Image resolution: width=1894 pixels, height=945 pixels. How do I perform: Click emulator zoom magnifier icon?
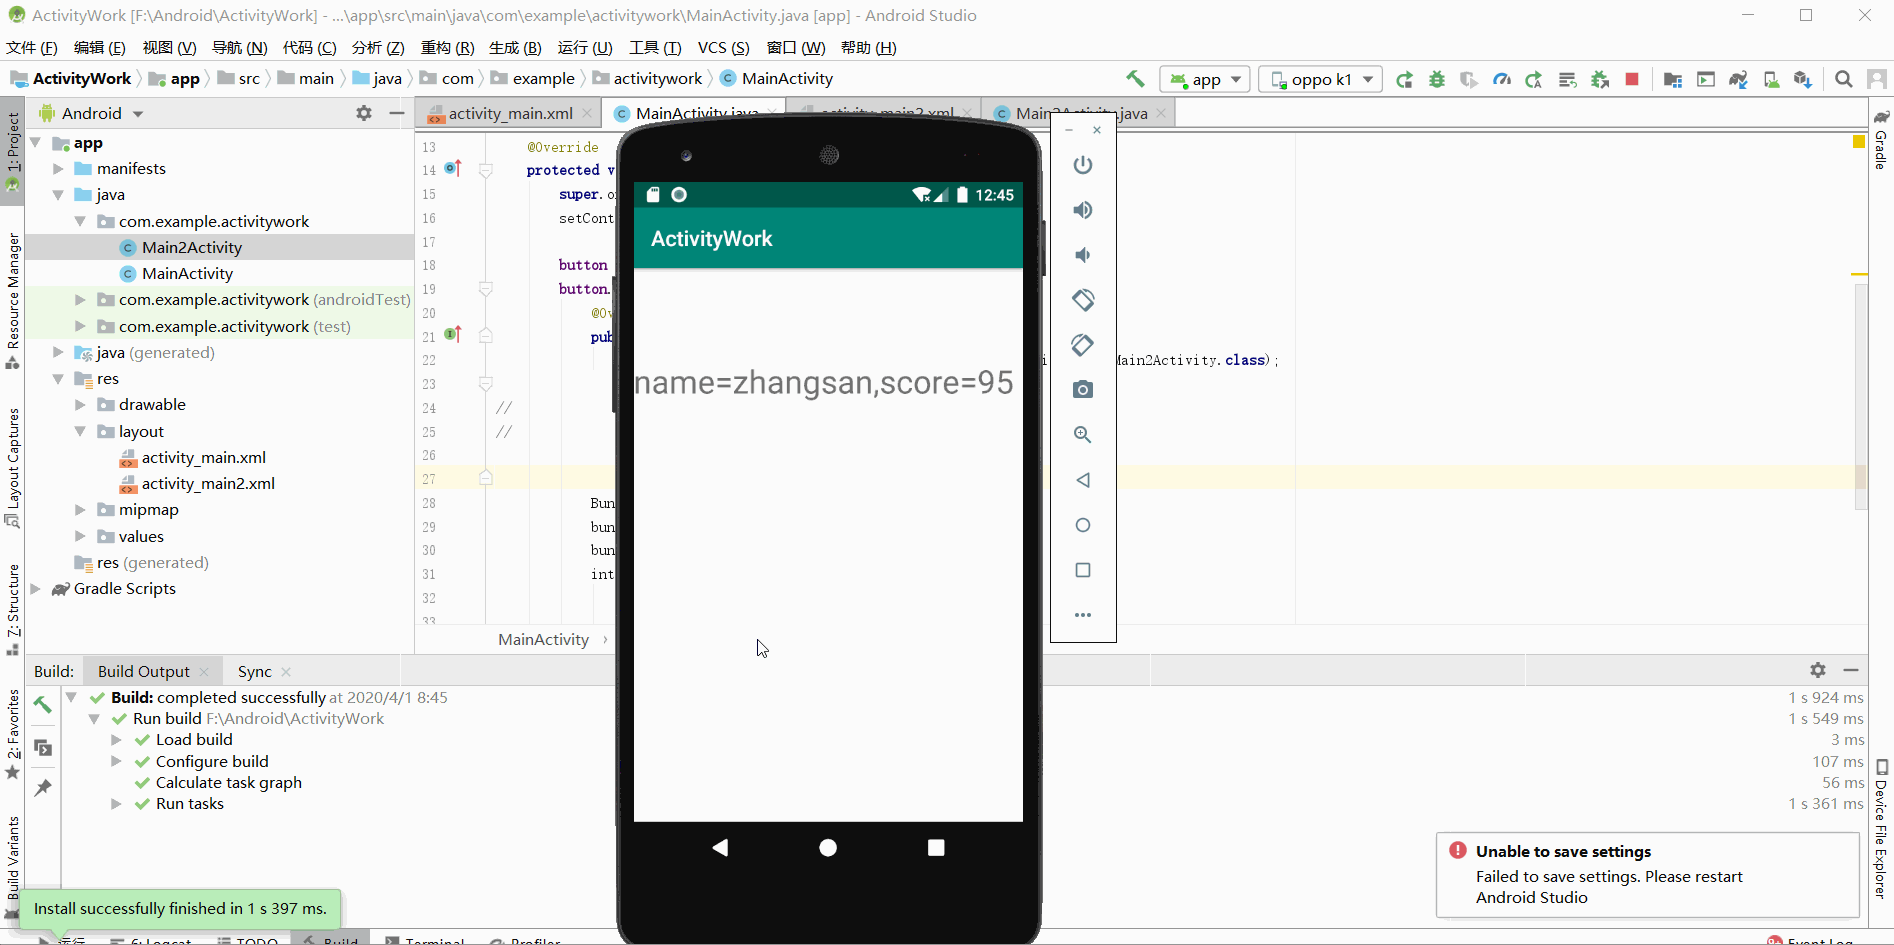click(1083, 435)
